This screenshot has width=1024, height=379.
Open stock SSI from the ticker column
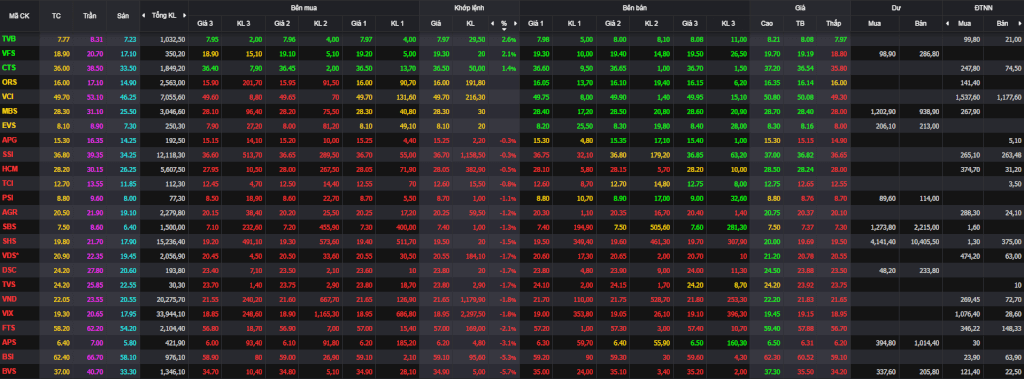[8, 154]
